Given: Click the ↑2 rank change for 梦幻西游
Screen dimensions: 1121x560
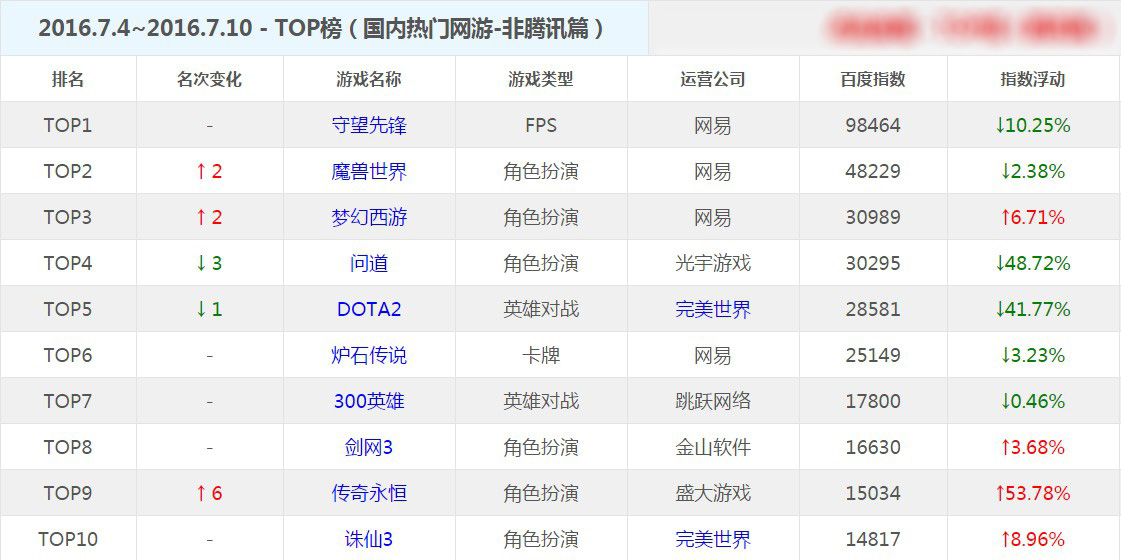Looking at the screenshot, I should click(x=209, y=217).
